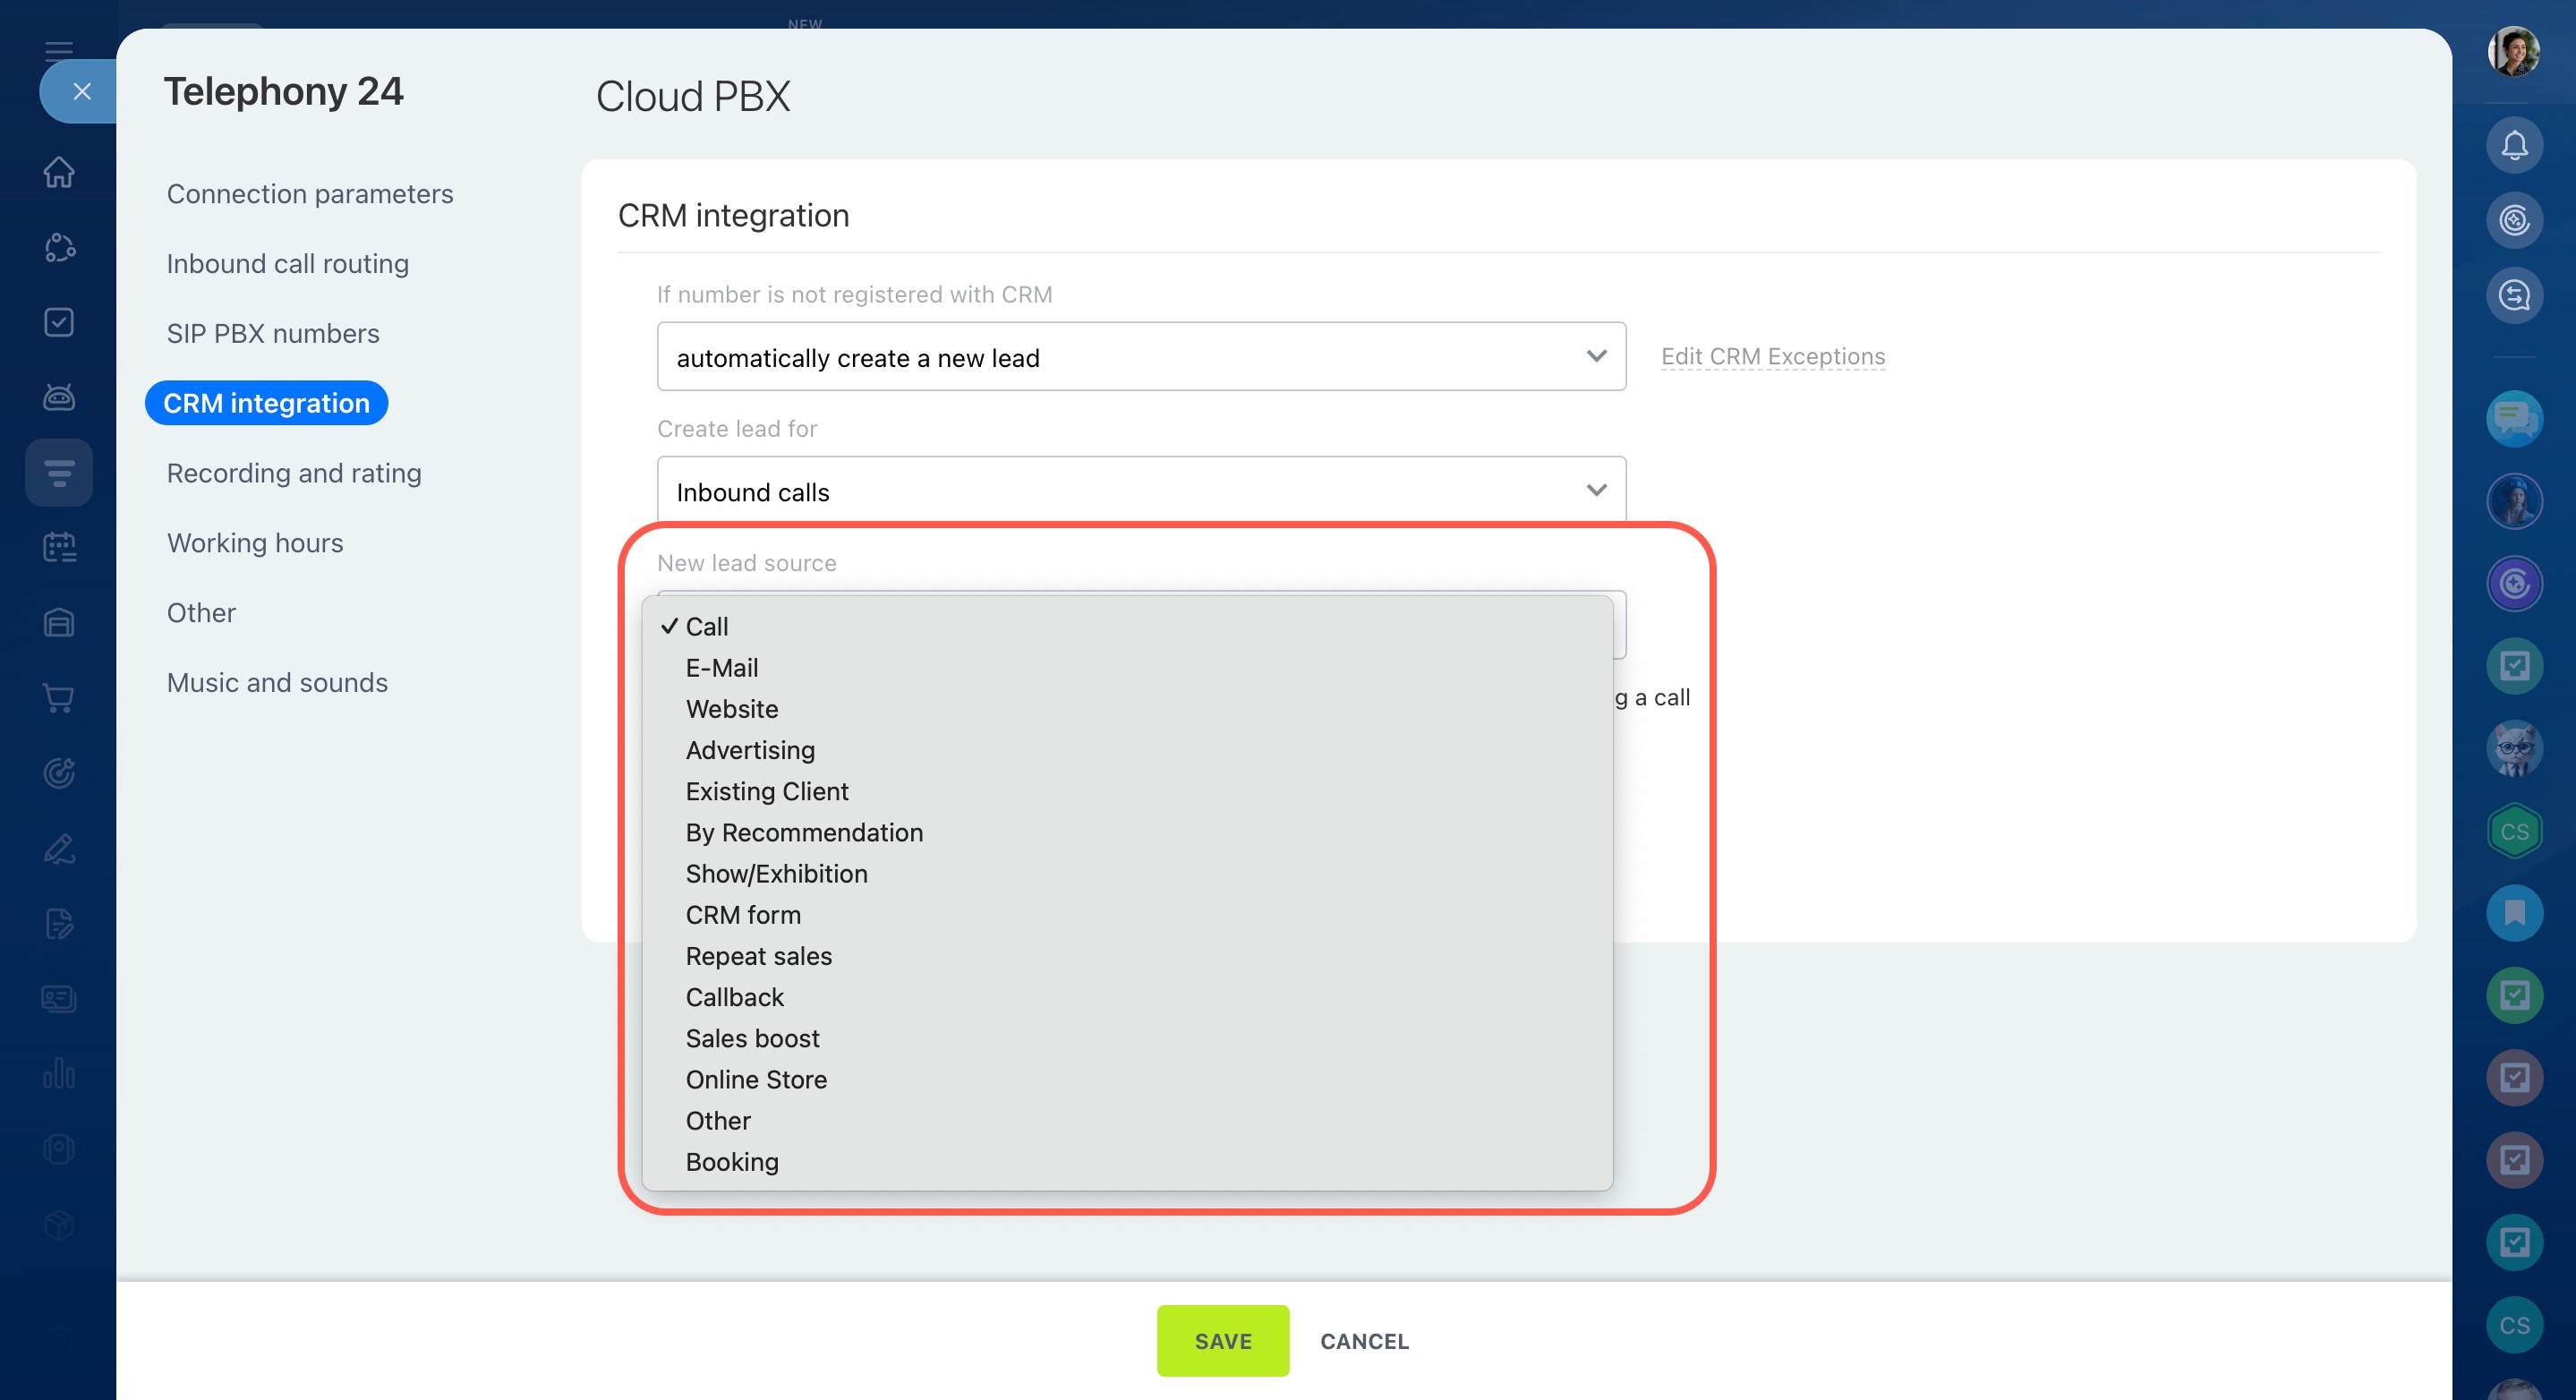The height and width of the screenshot is (1400, 2576).
Task: Choose Callback as new lead source
Action: coord(734,997)
